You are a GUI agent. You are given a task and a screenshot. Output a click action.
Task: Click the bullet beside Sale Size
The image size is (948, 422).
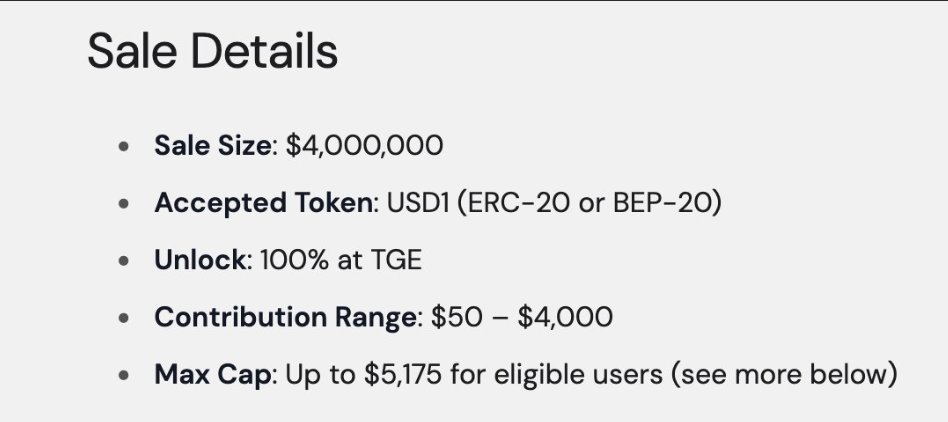point(124,146)
